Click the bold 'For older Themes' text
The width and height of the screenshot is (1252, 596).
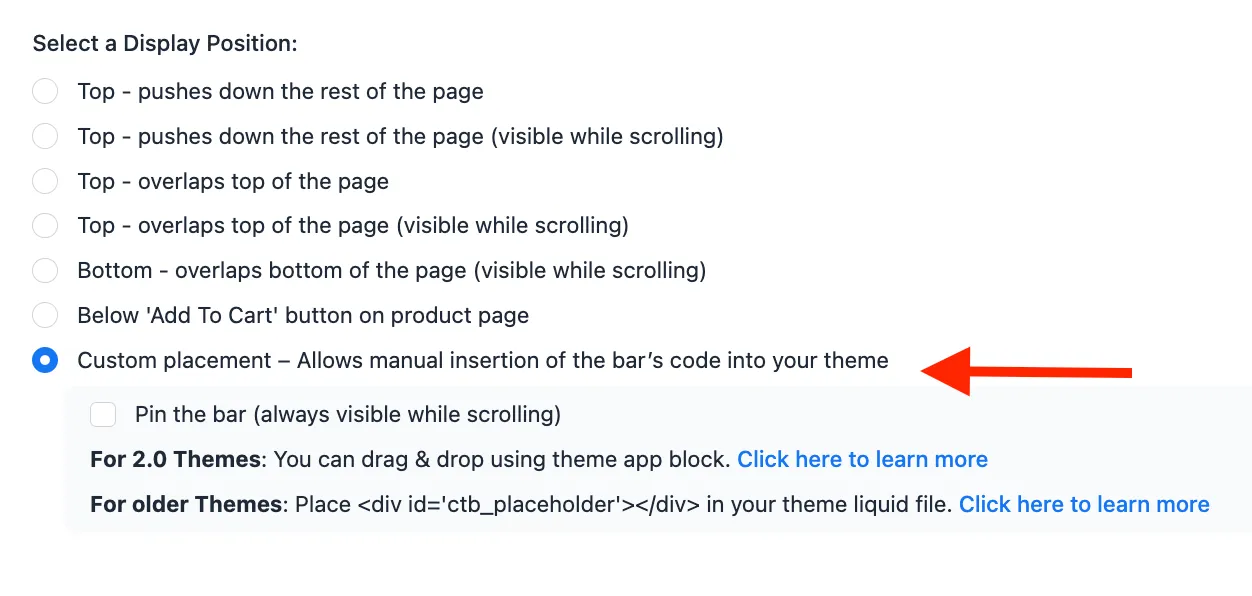(x=186, y=504)
